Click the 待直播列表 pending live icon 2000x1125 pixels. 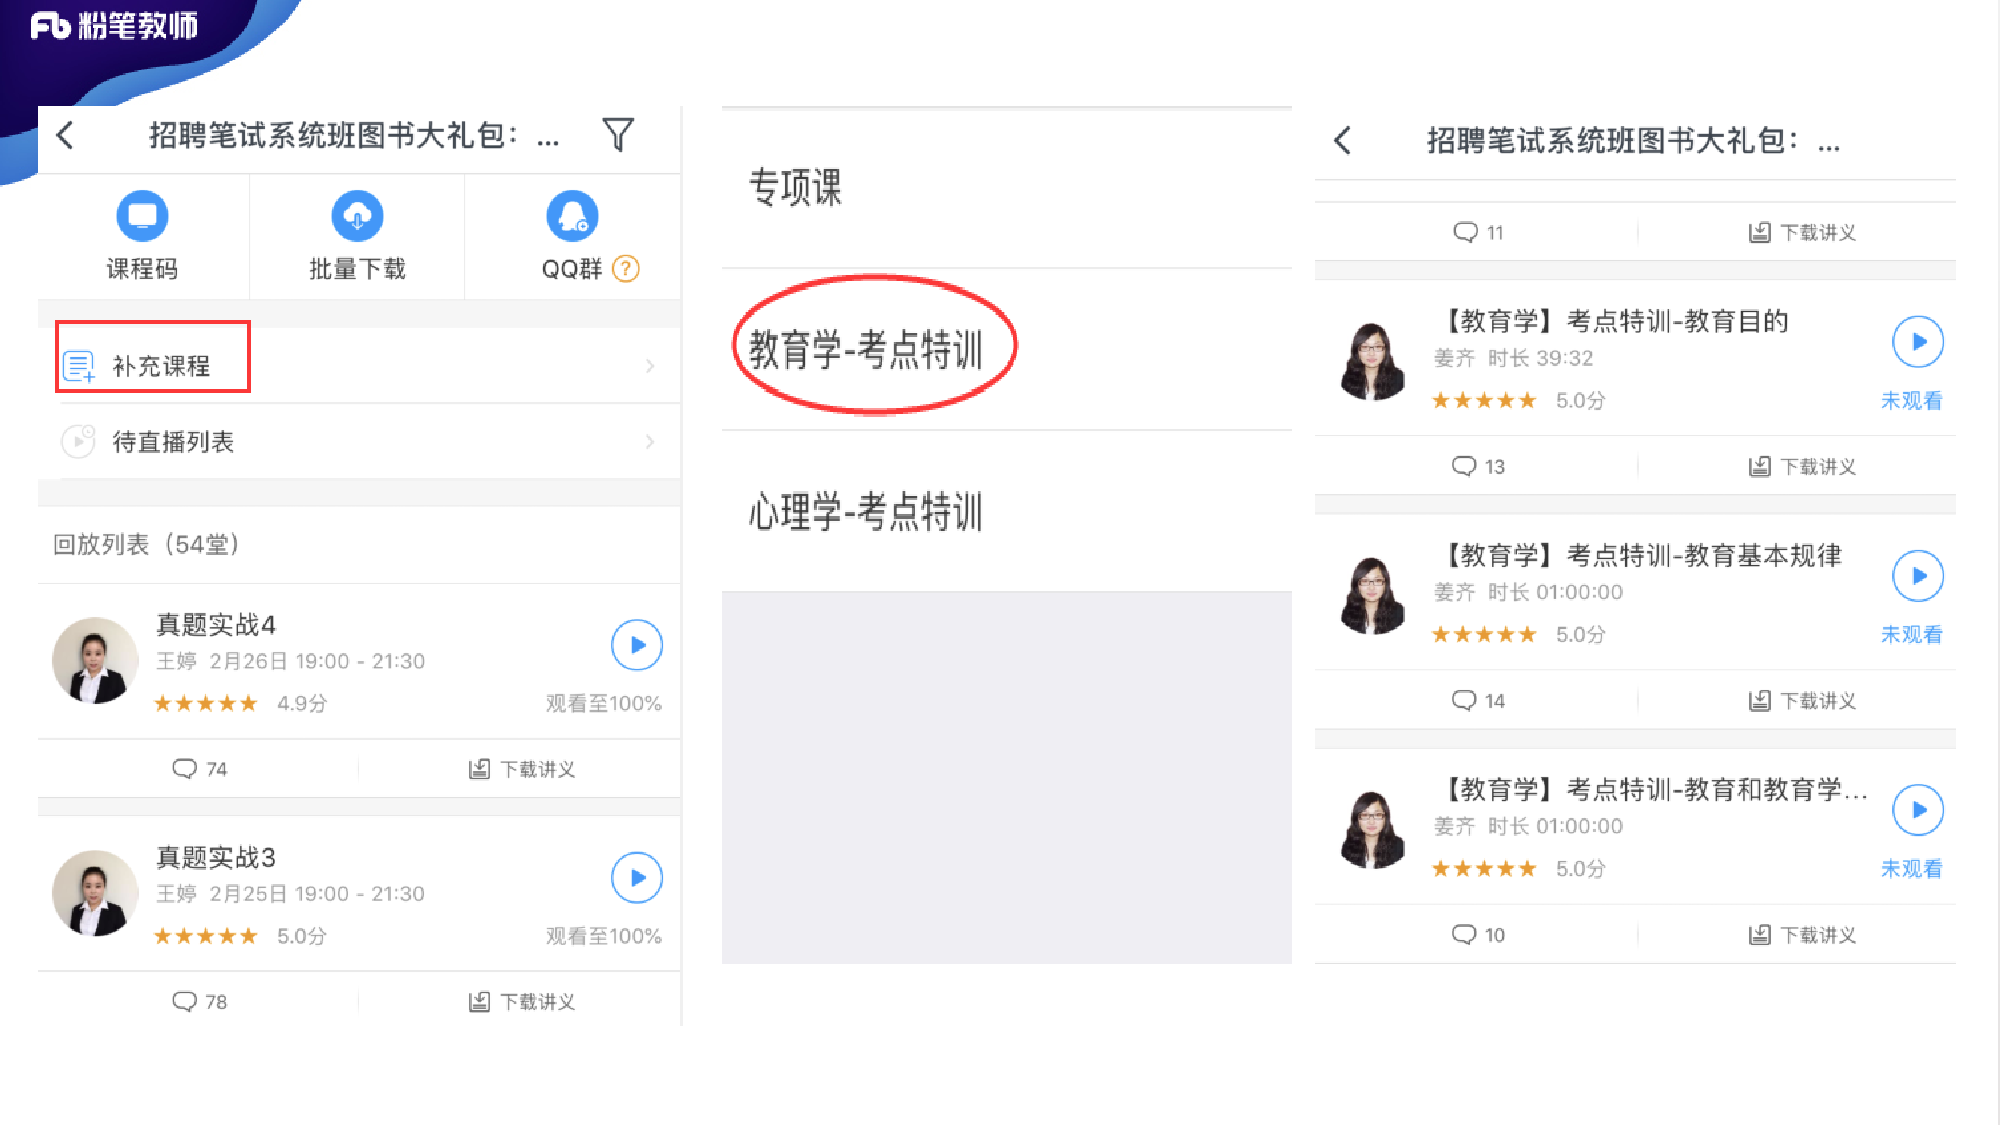pos(77,441)
